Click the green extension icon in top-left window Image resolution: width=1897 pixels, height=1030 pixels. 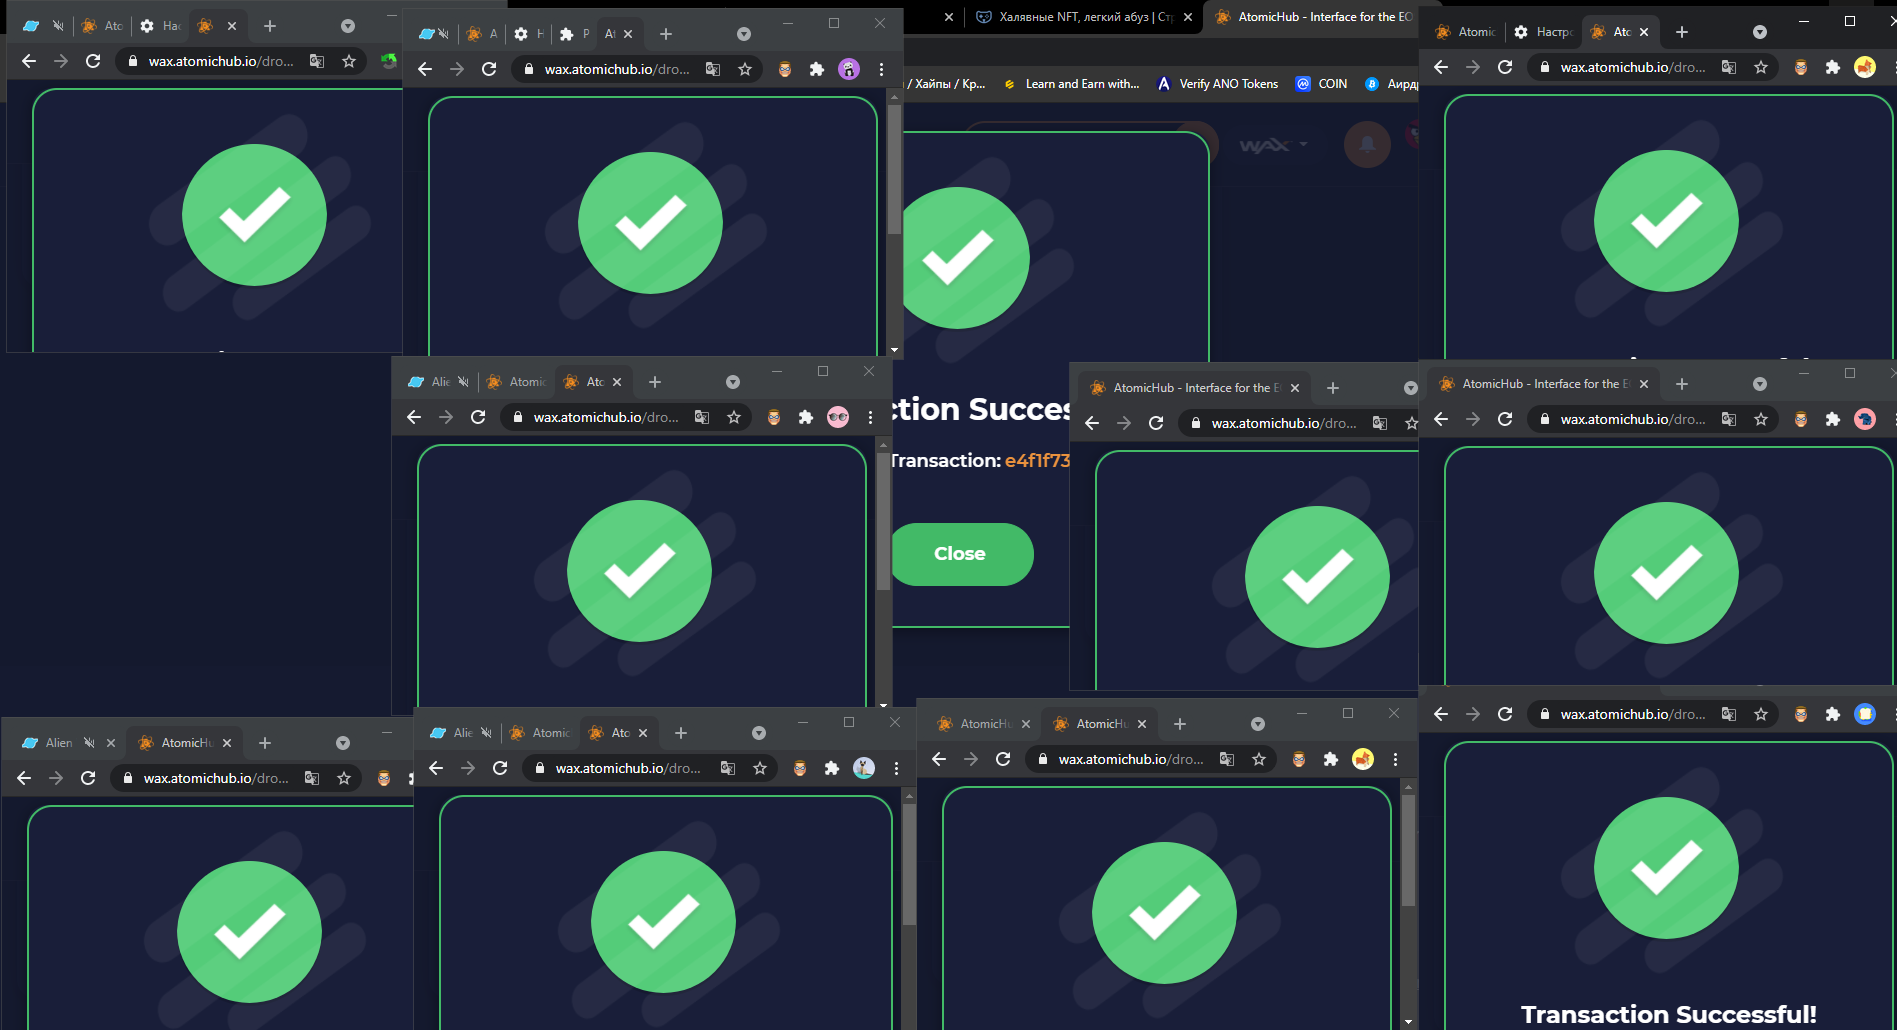tap(389, 61)
